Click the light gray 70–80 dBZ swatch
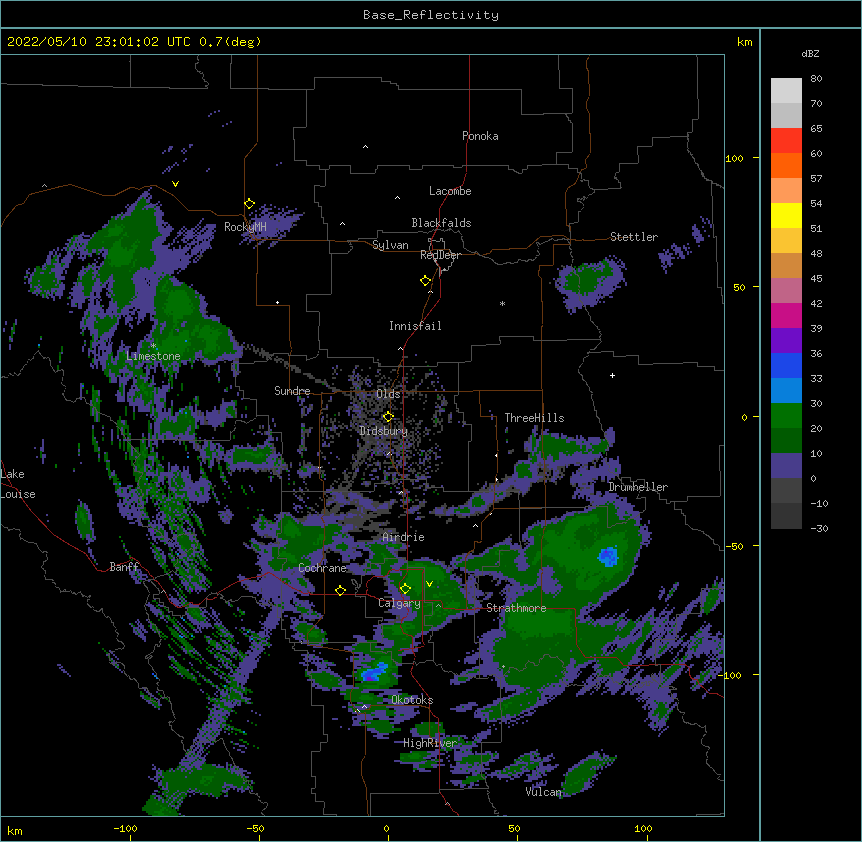 coord(786,91)
